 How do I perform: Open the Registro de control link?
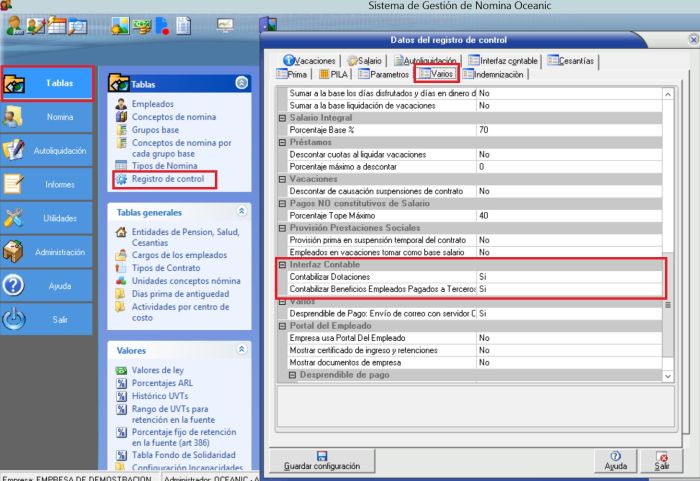[x=167, y=179]
